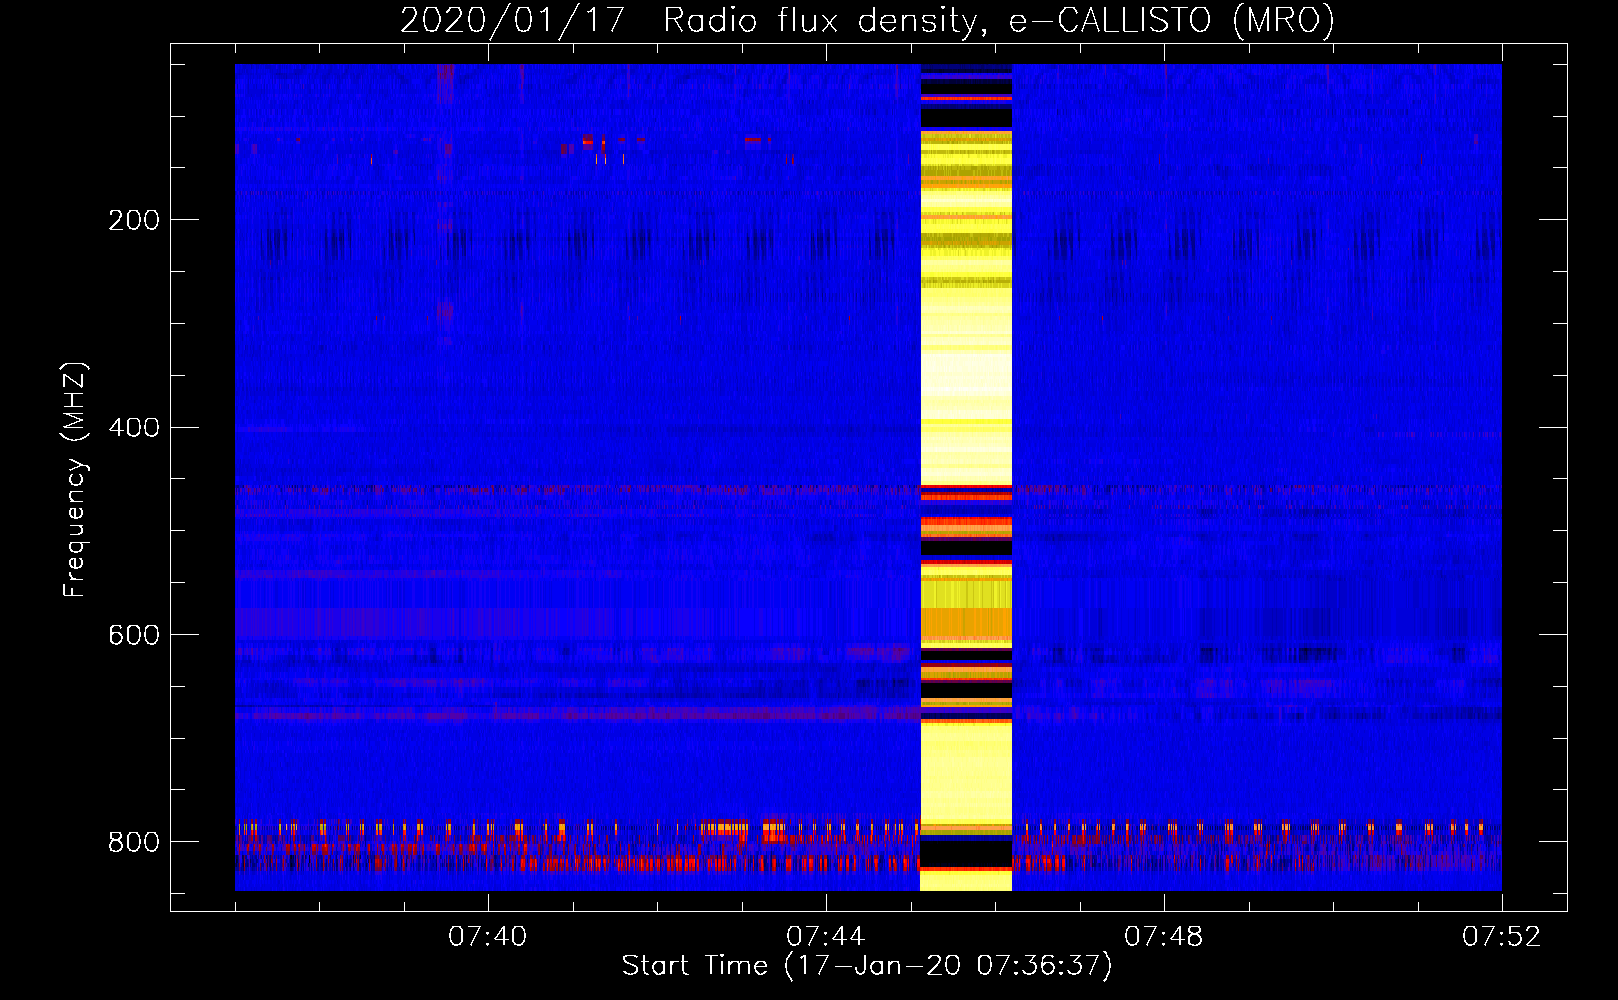Click the 07:52 time tick label
The width and height of the screenshot is (1618, 1000).
(x=1502, y=936)
